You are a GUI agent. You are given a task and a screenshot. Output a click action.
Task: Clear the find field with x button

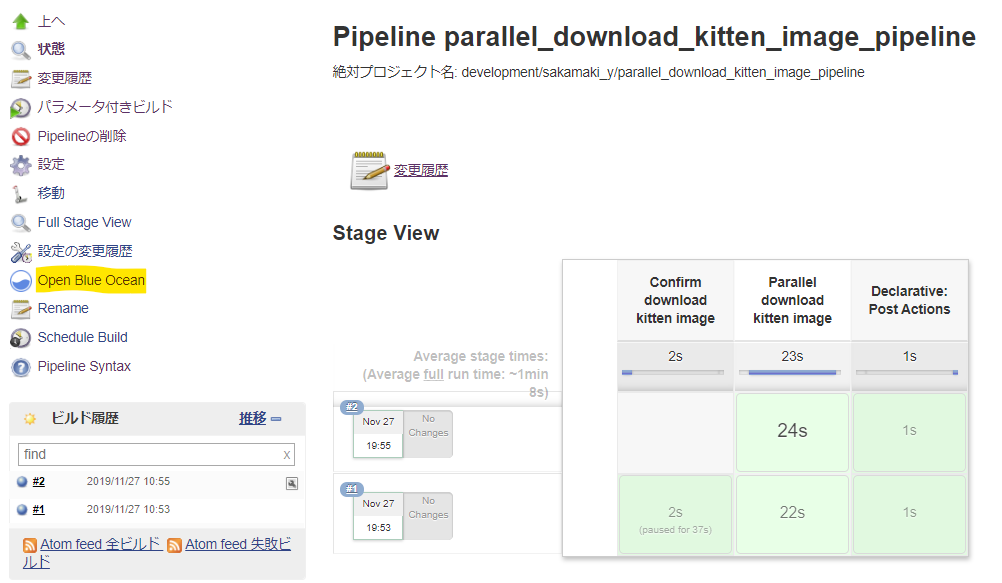coord(287,455)
